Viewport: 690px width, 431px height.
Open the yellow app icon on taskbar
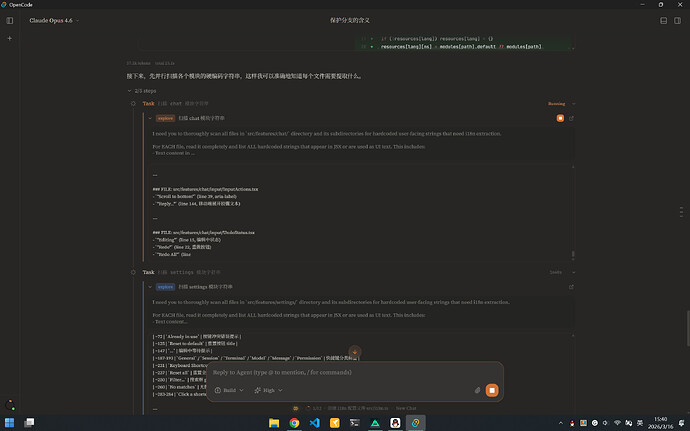pyautogui.click(x=334, y=423)
